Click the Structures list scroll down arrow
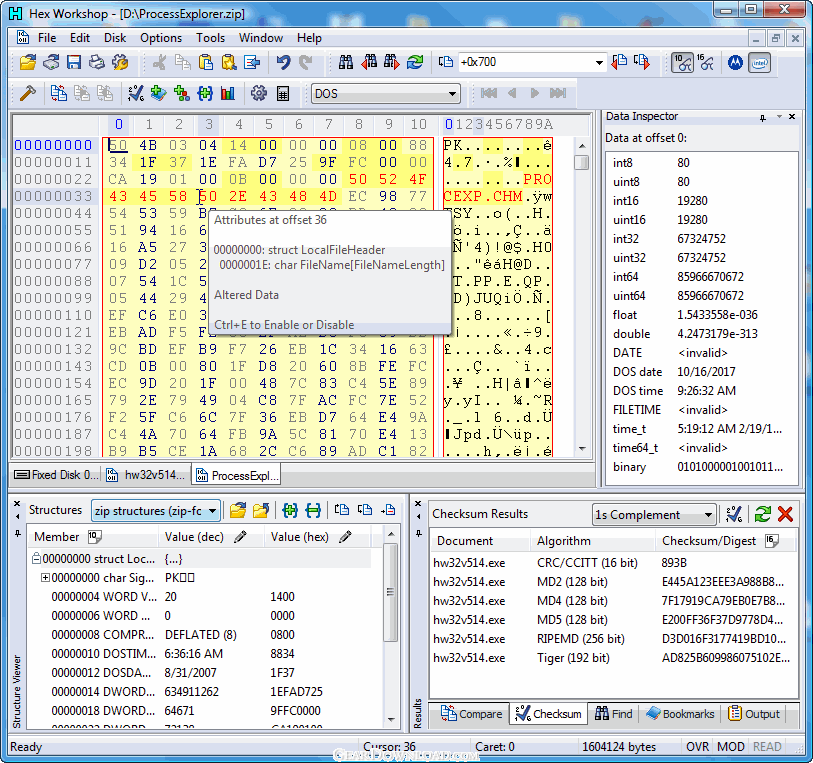Image resolution: width=813 pixels, height=763 pixels. click(391, 719)
